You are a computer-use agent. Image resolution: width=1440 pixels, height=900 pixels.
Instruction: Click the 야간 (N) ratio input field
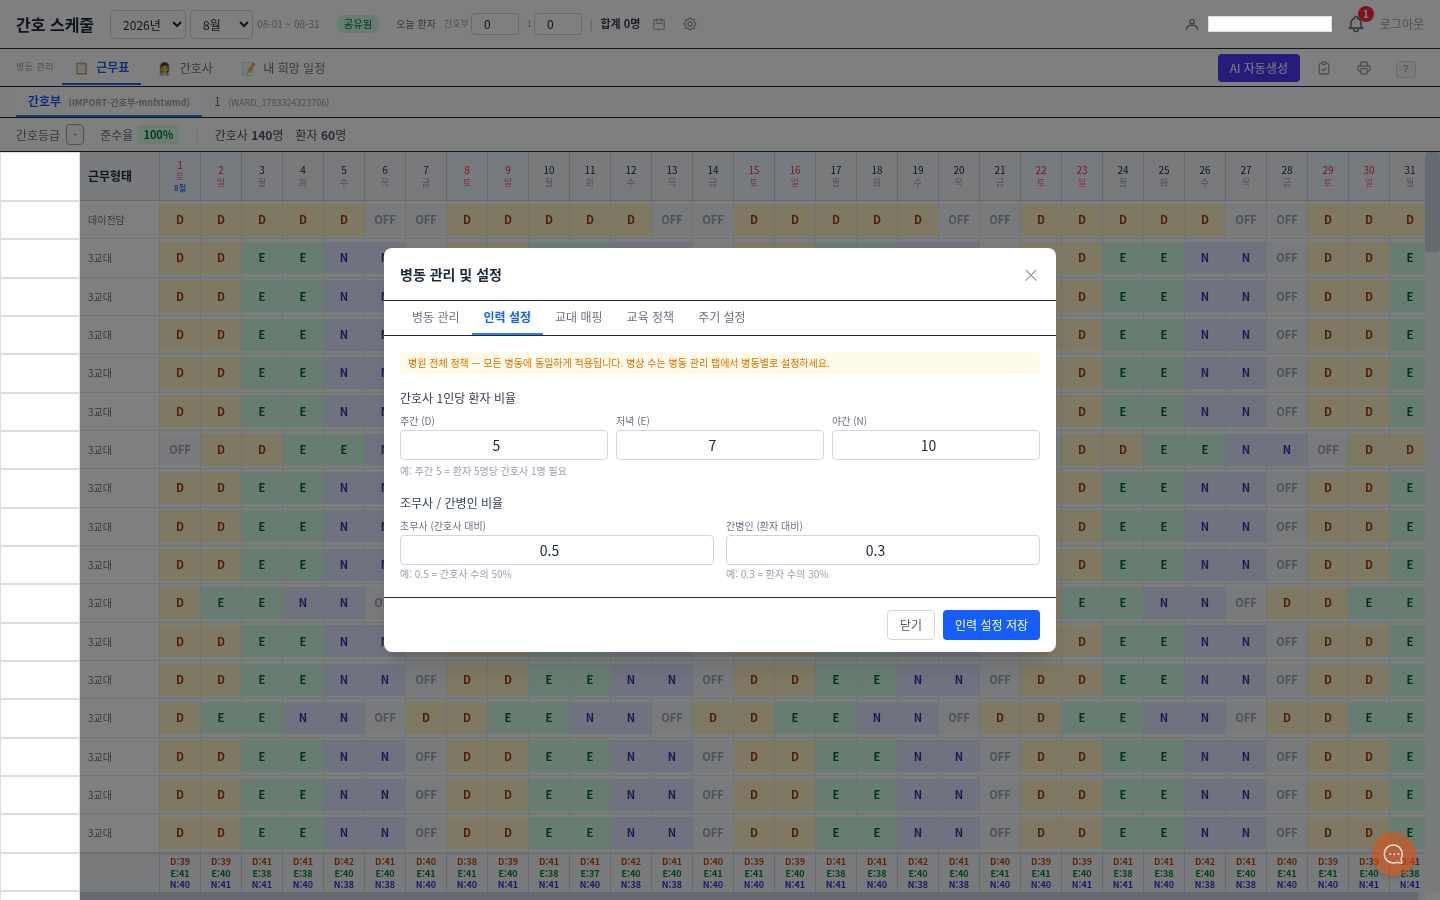[x=936, y=445]
